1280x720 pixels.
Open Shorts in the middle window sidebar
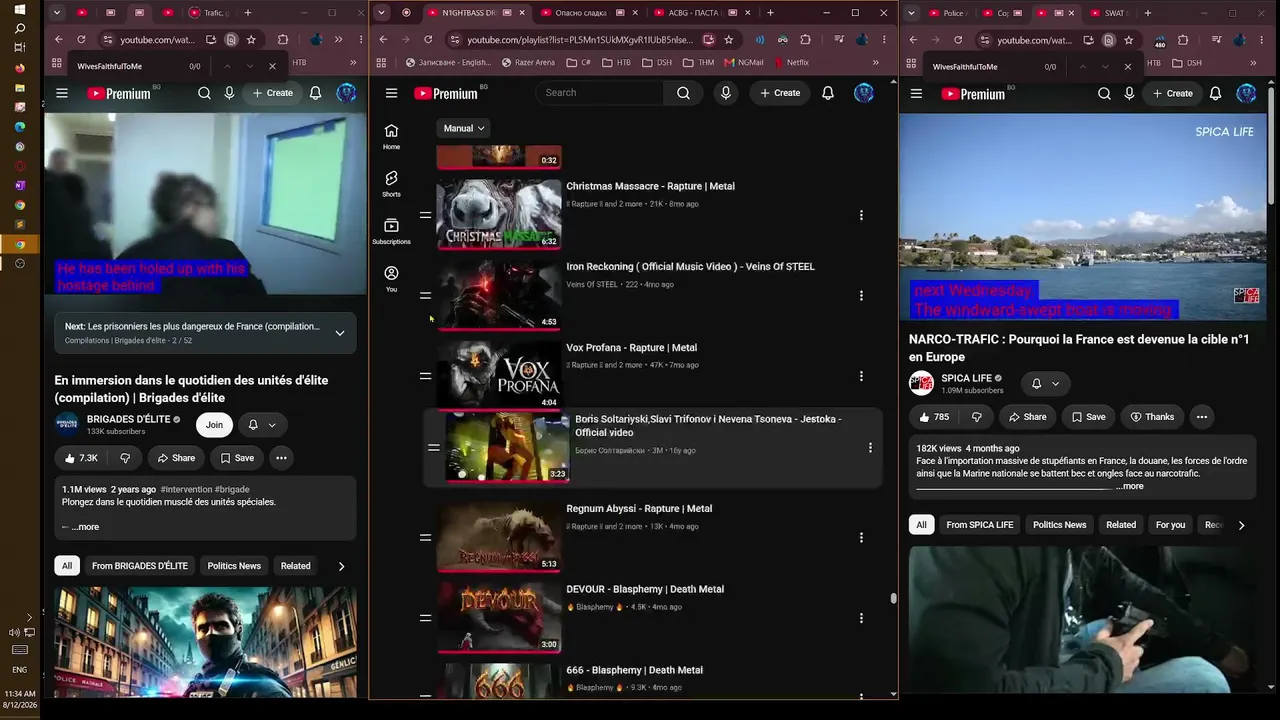pos(391,184)
